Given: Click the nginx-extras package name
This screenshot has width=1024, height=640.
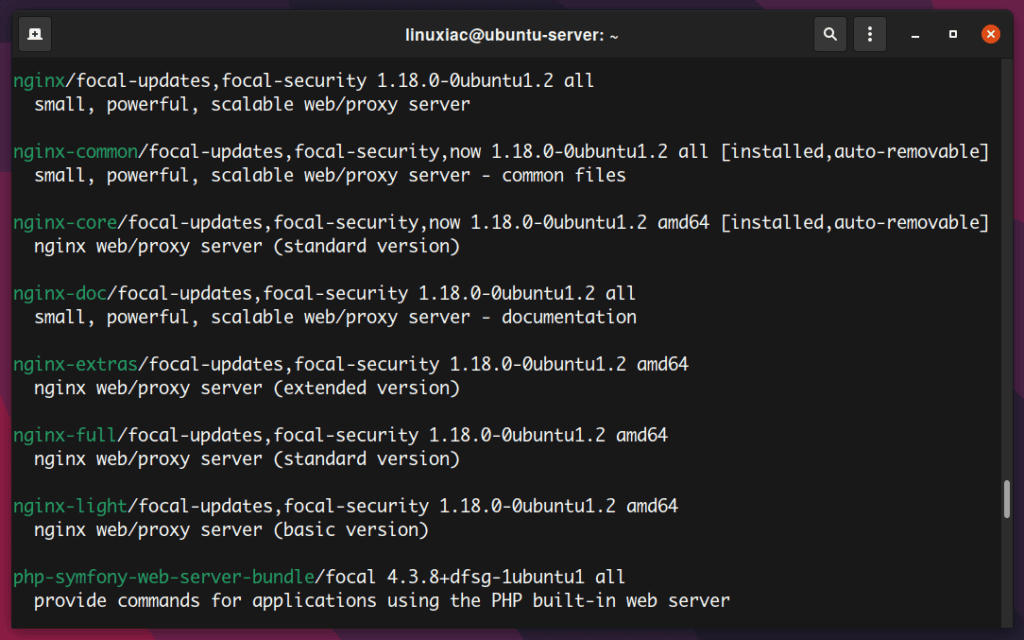Looking at the screenshot, I should pos(76,364).
